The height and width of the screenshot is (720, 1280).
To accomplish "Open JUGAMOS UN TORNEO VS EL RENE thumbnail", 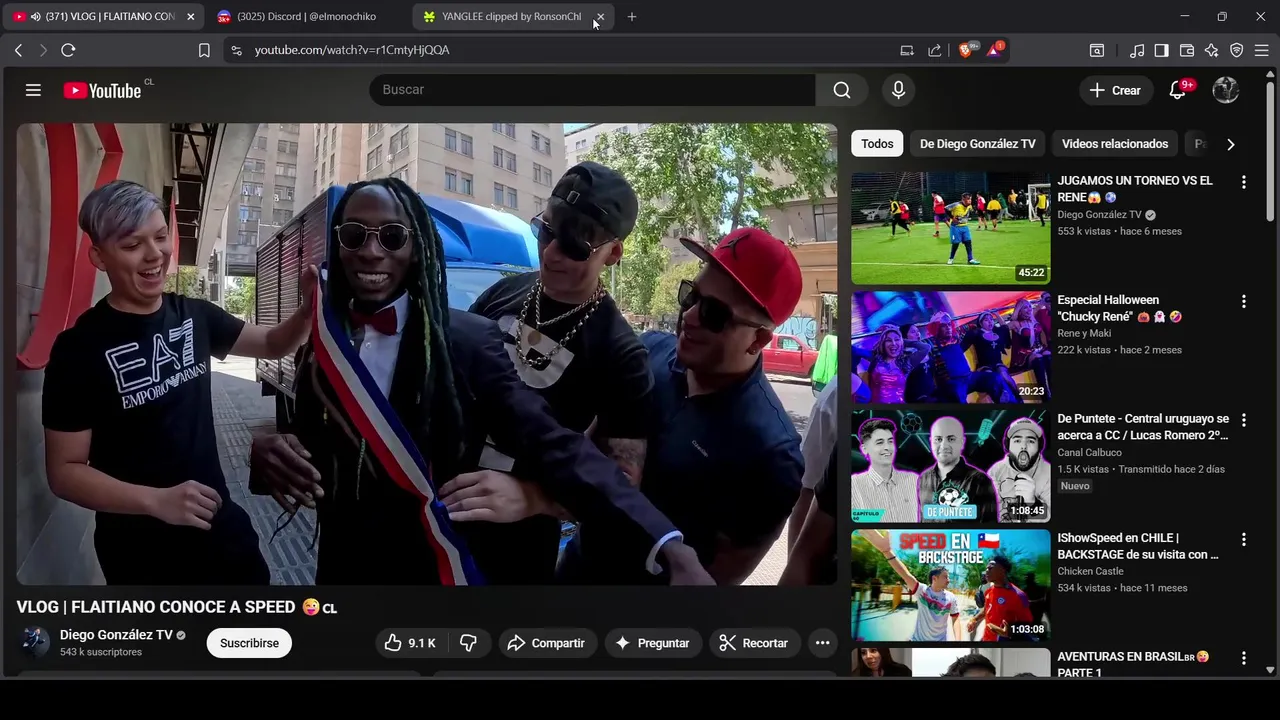I will point(950,228).
